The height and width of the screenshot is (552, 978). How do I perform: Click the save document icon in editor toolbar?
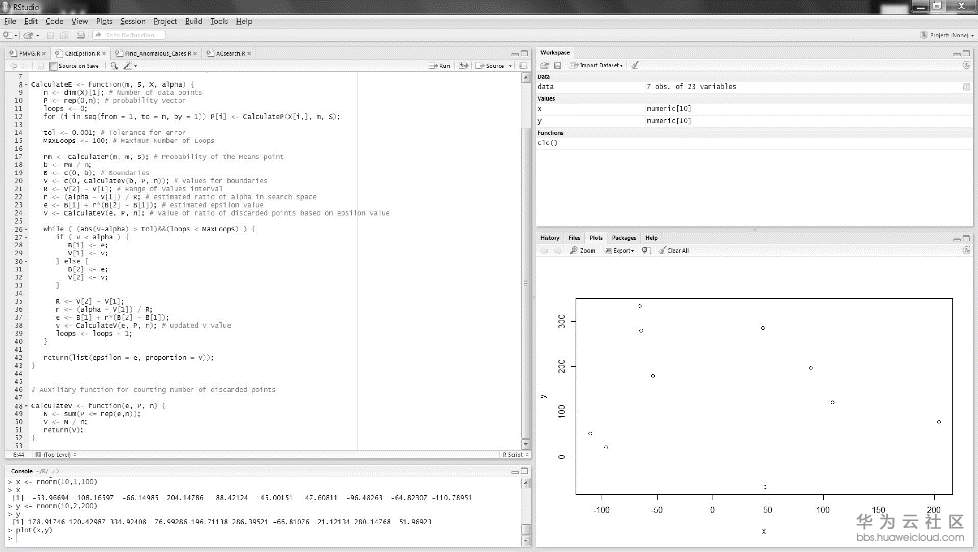coord(41,65)
